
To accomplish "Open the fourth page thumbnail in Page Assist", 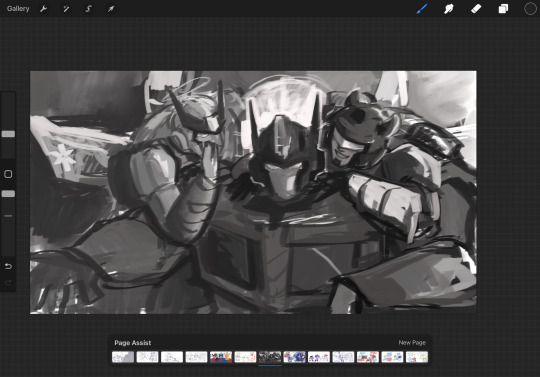I will [196, 357].
